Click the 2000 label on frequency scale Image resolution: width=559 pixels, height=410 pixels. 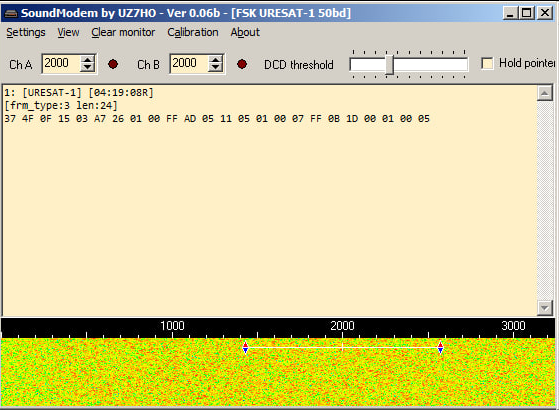(x=342, y=326)
